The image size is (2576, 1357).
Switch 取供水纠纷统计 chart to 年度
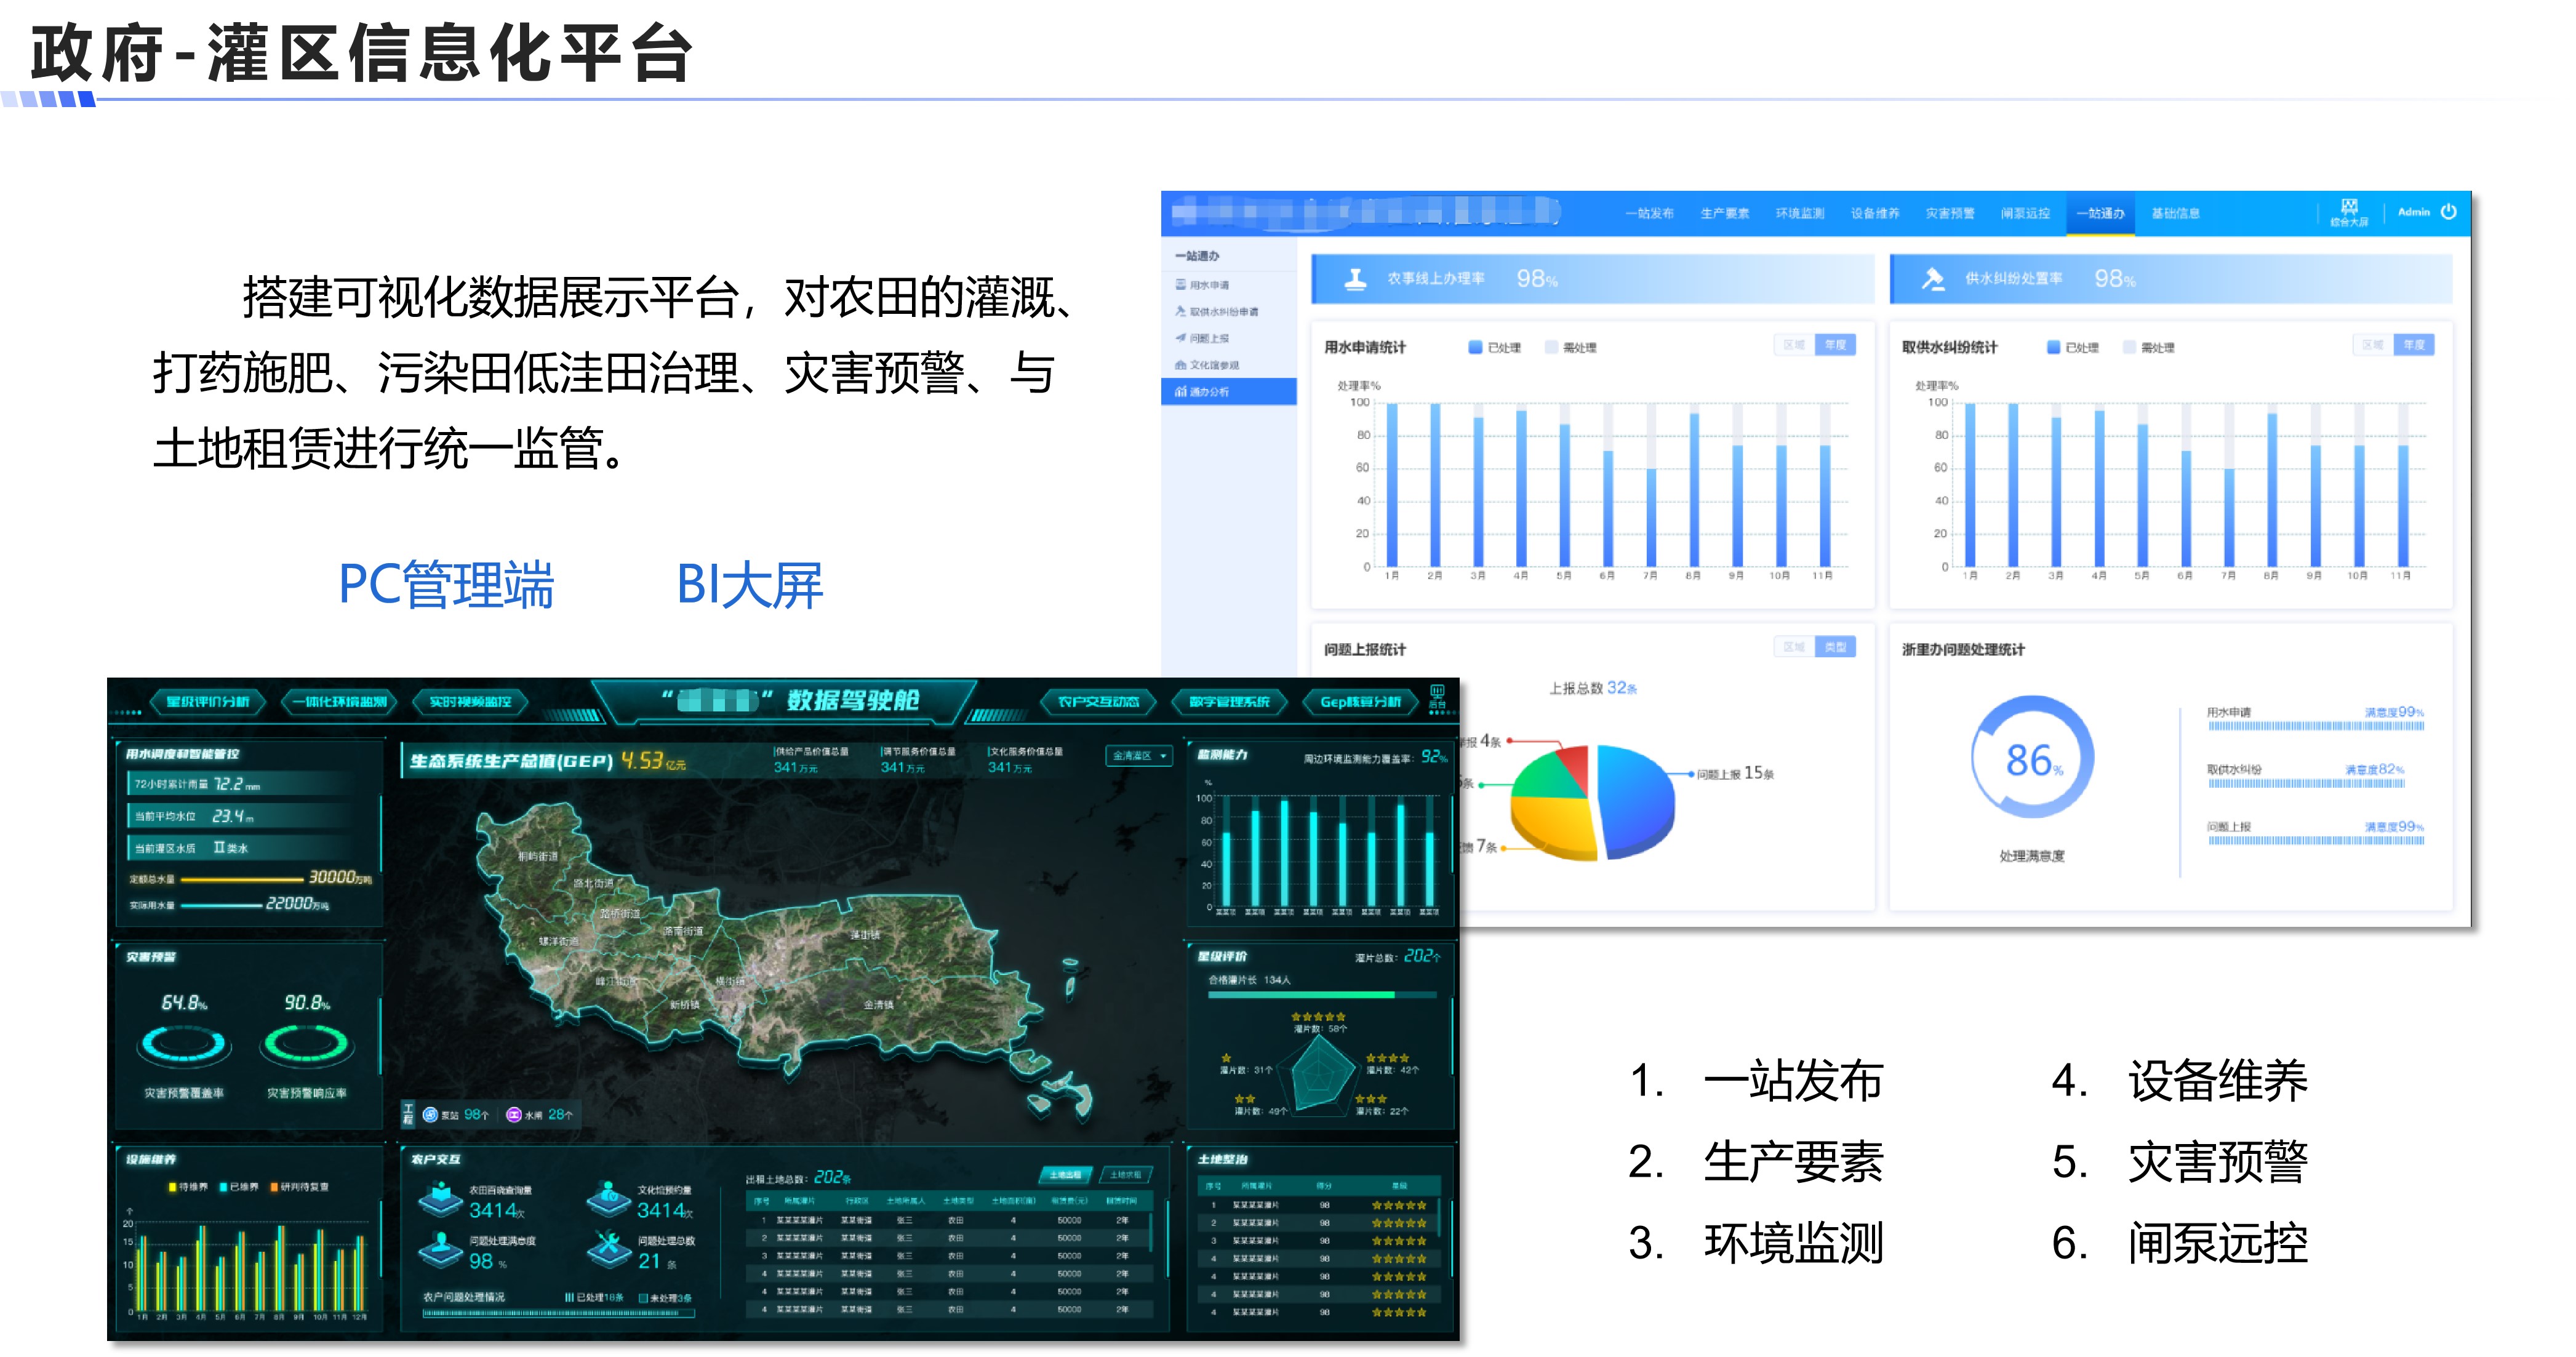(x=2414, y=345)
